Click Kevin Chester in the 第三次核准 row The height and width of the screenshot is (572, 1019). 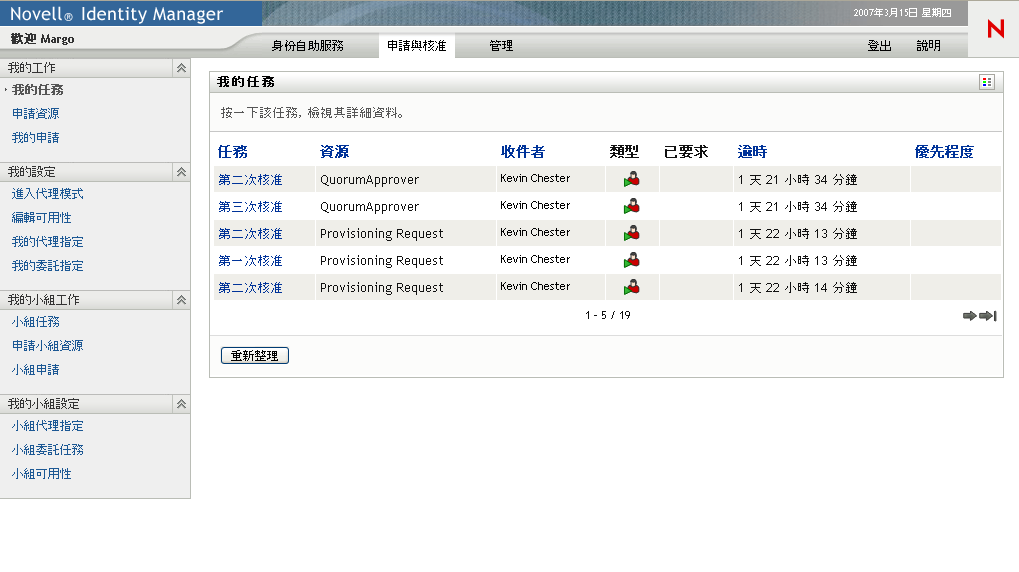535,205
